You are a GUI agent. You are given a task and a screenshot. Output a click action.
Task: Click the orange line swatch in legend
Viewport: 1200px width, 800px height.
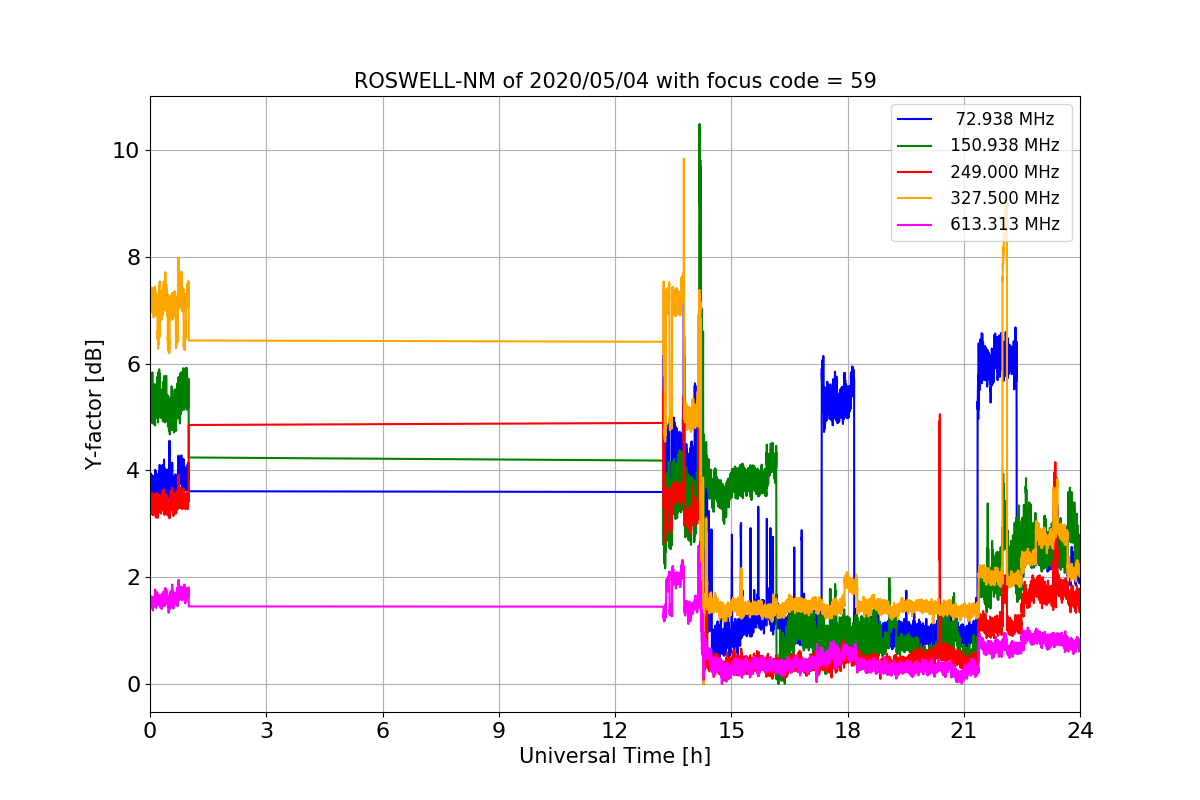tap(915, 198)
